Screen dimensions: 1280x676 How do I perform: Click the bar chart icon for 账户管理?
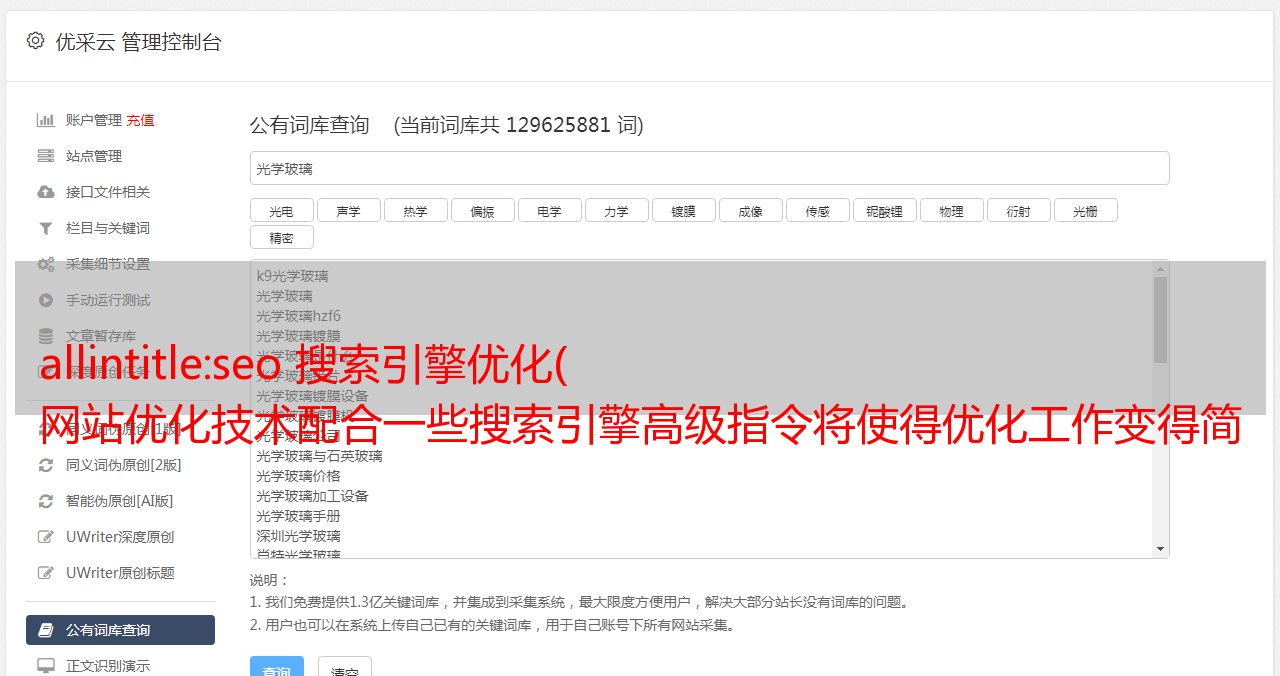click(46, 120)
